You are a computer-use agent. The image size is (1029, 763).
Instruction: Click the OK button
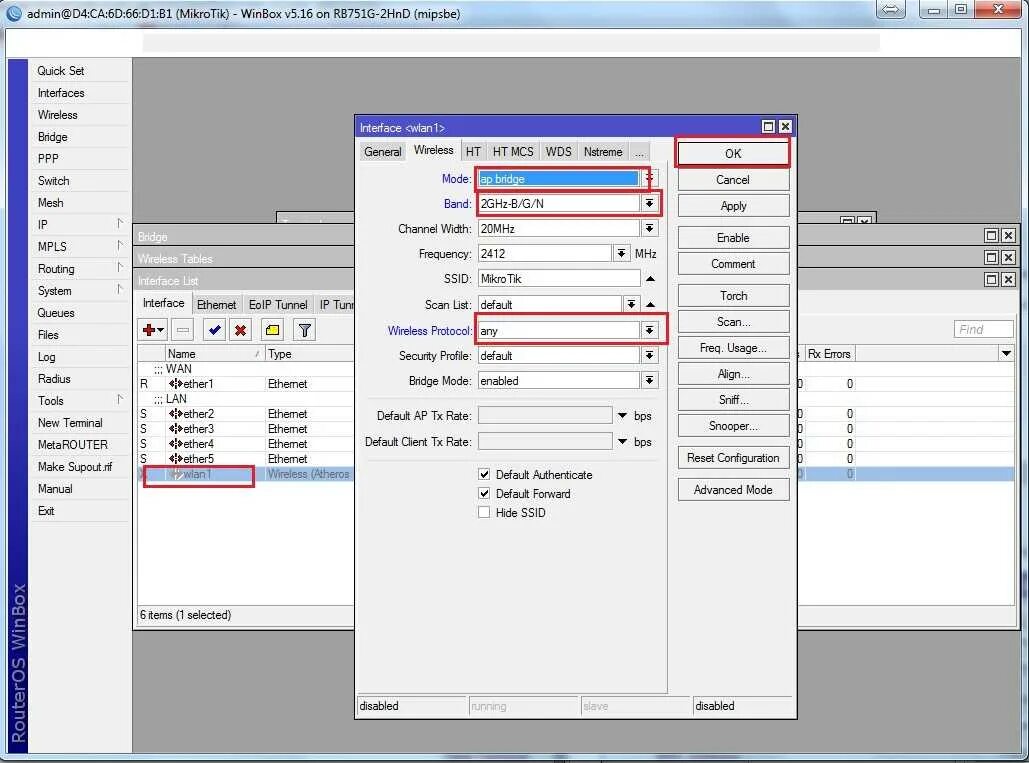[733, 154]
